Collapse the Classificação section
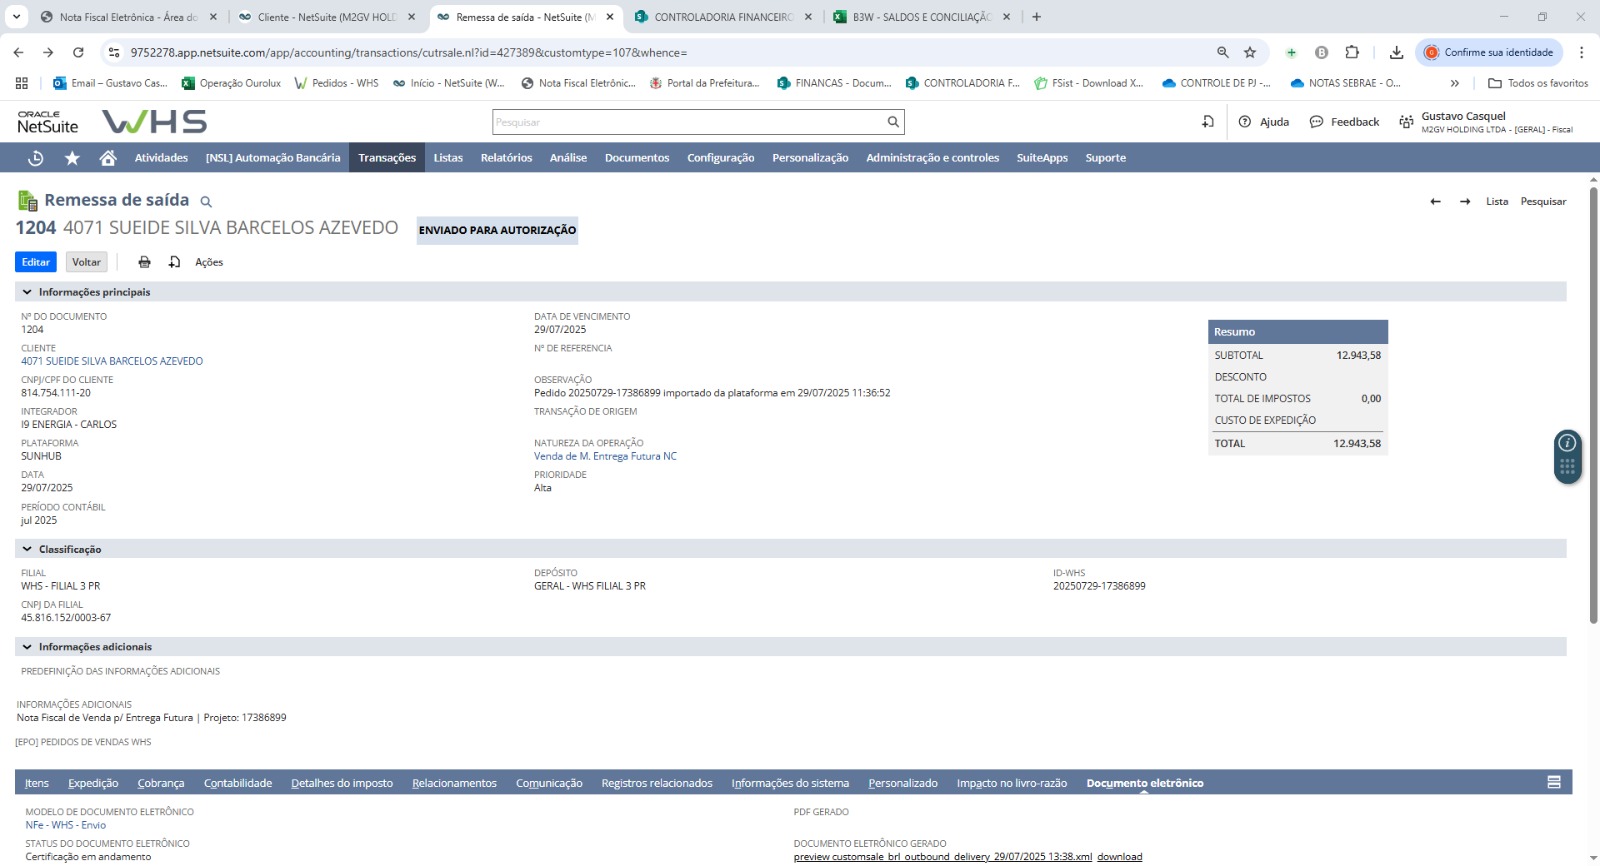 click(x=27, y=549)
